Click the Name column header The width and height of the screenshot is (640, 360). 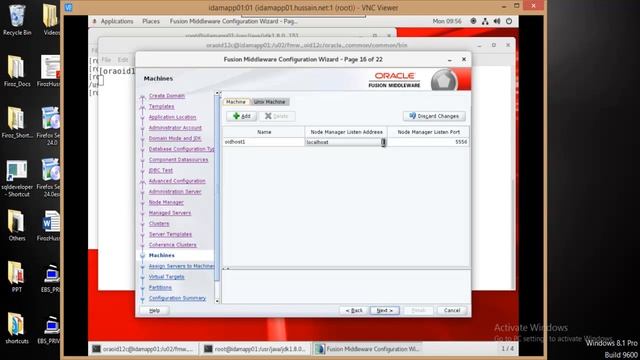(x=264, y=132)
